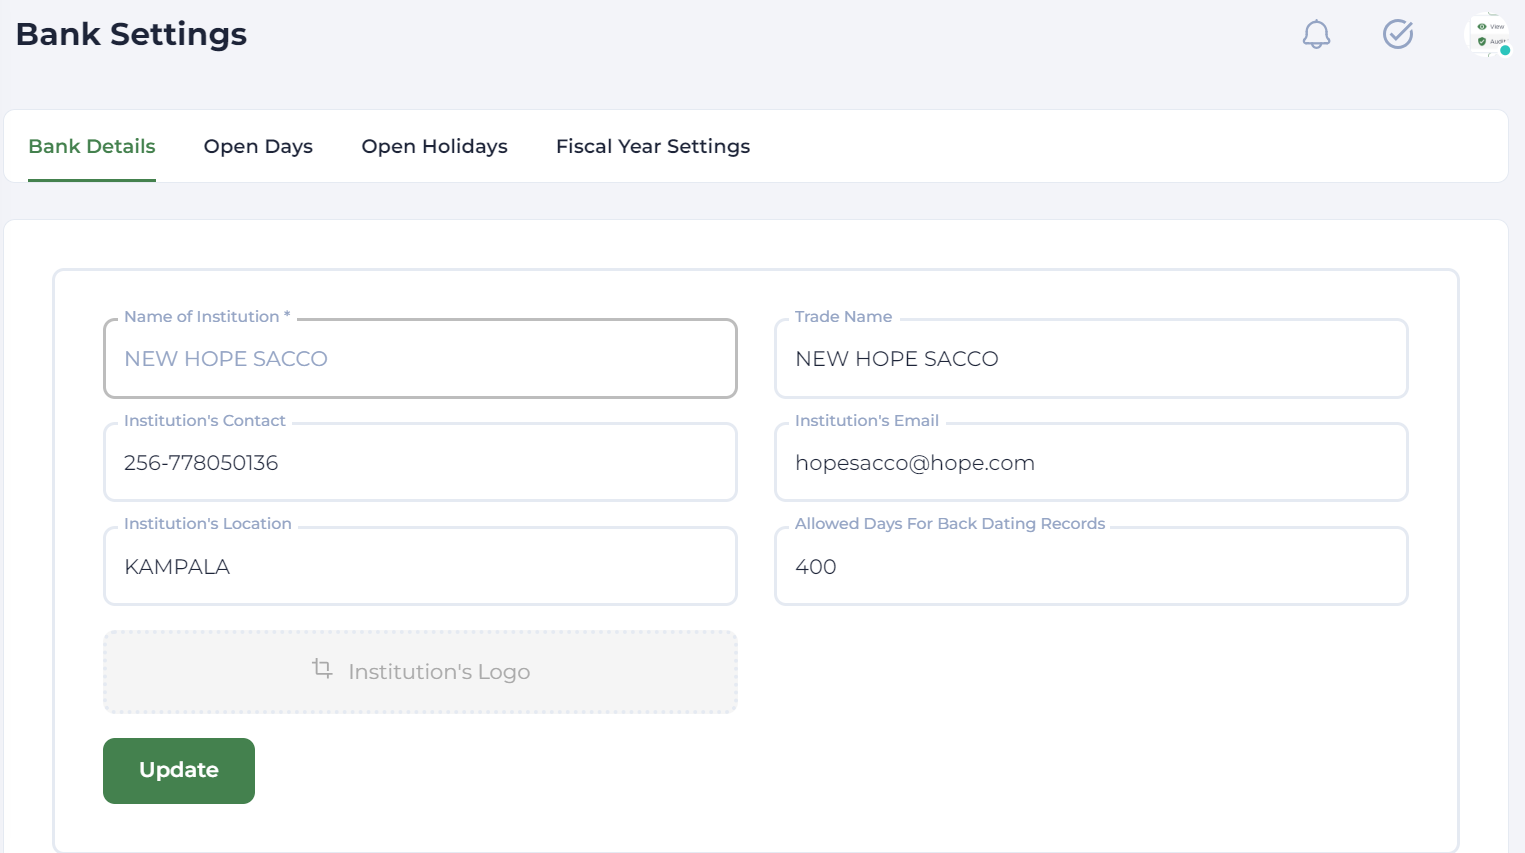Click the 'Allowed Days For Back Dating Records' label
Viewport: 1525px width, 853px height.
(949, 524)
